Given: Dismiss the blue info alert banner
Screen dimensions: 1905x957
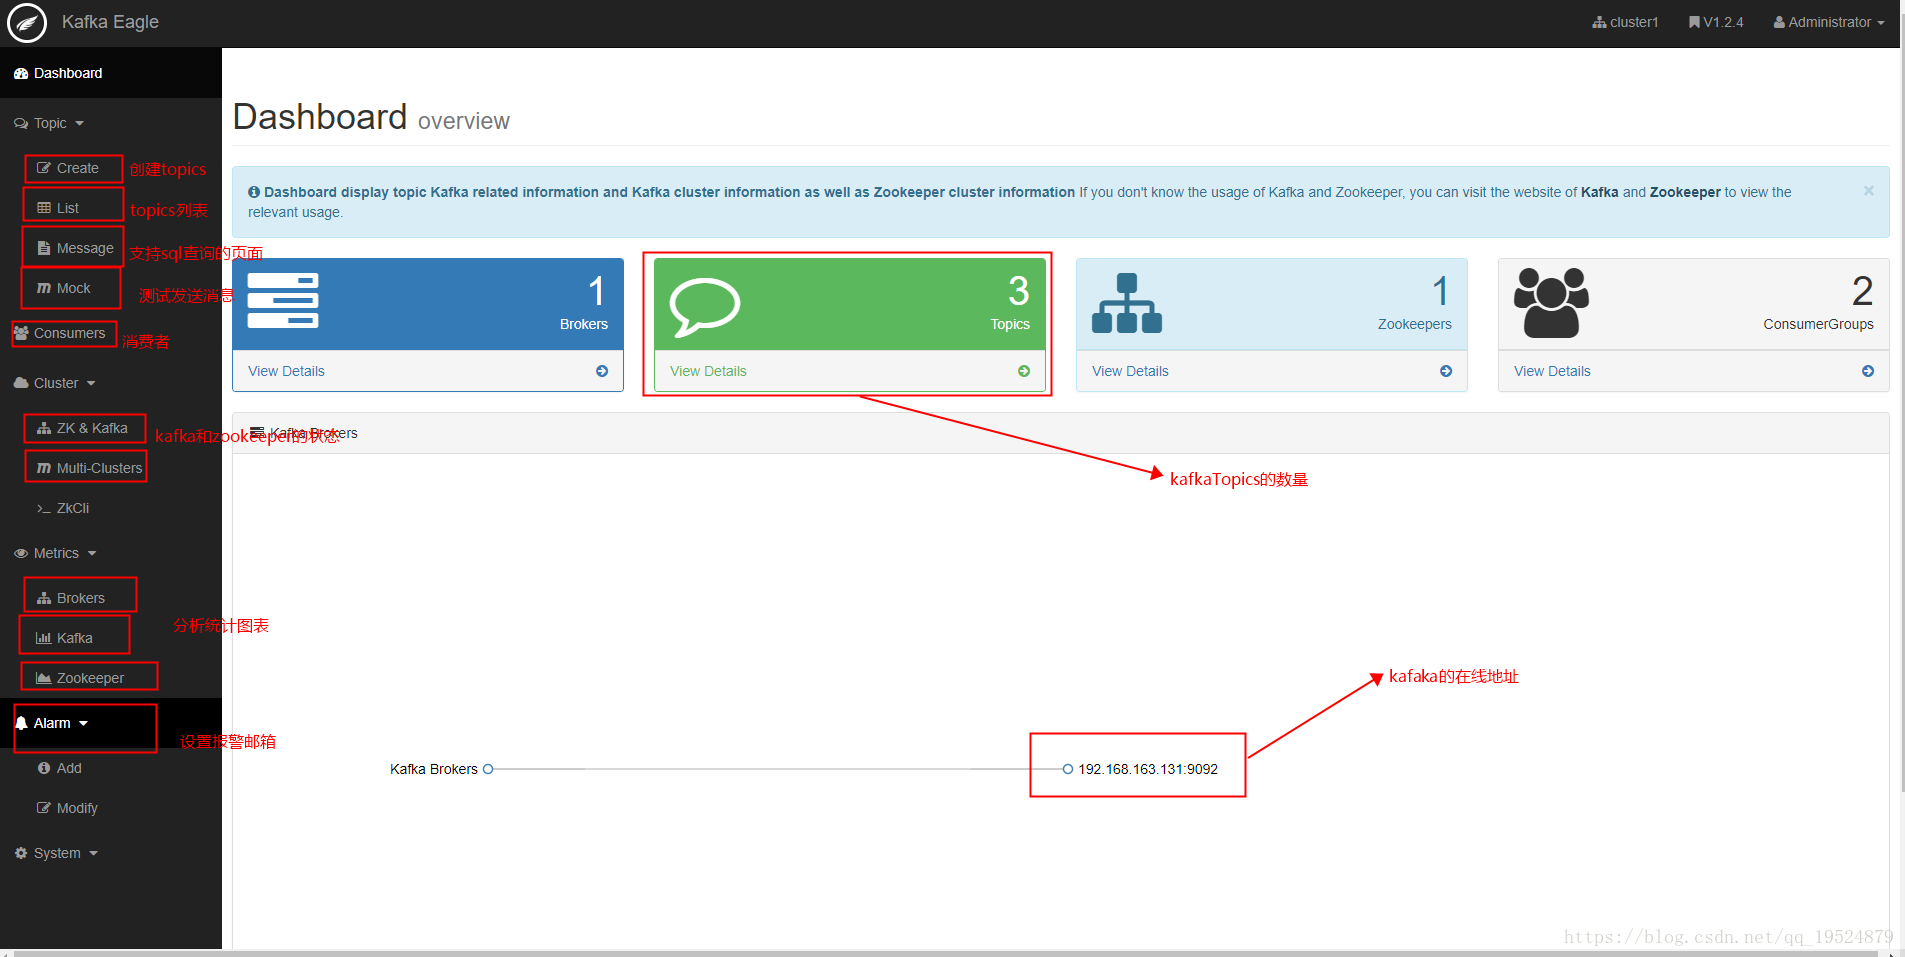Looking at the screenshot, I should (x=1868, y=190).
